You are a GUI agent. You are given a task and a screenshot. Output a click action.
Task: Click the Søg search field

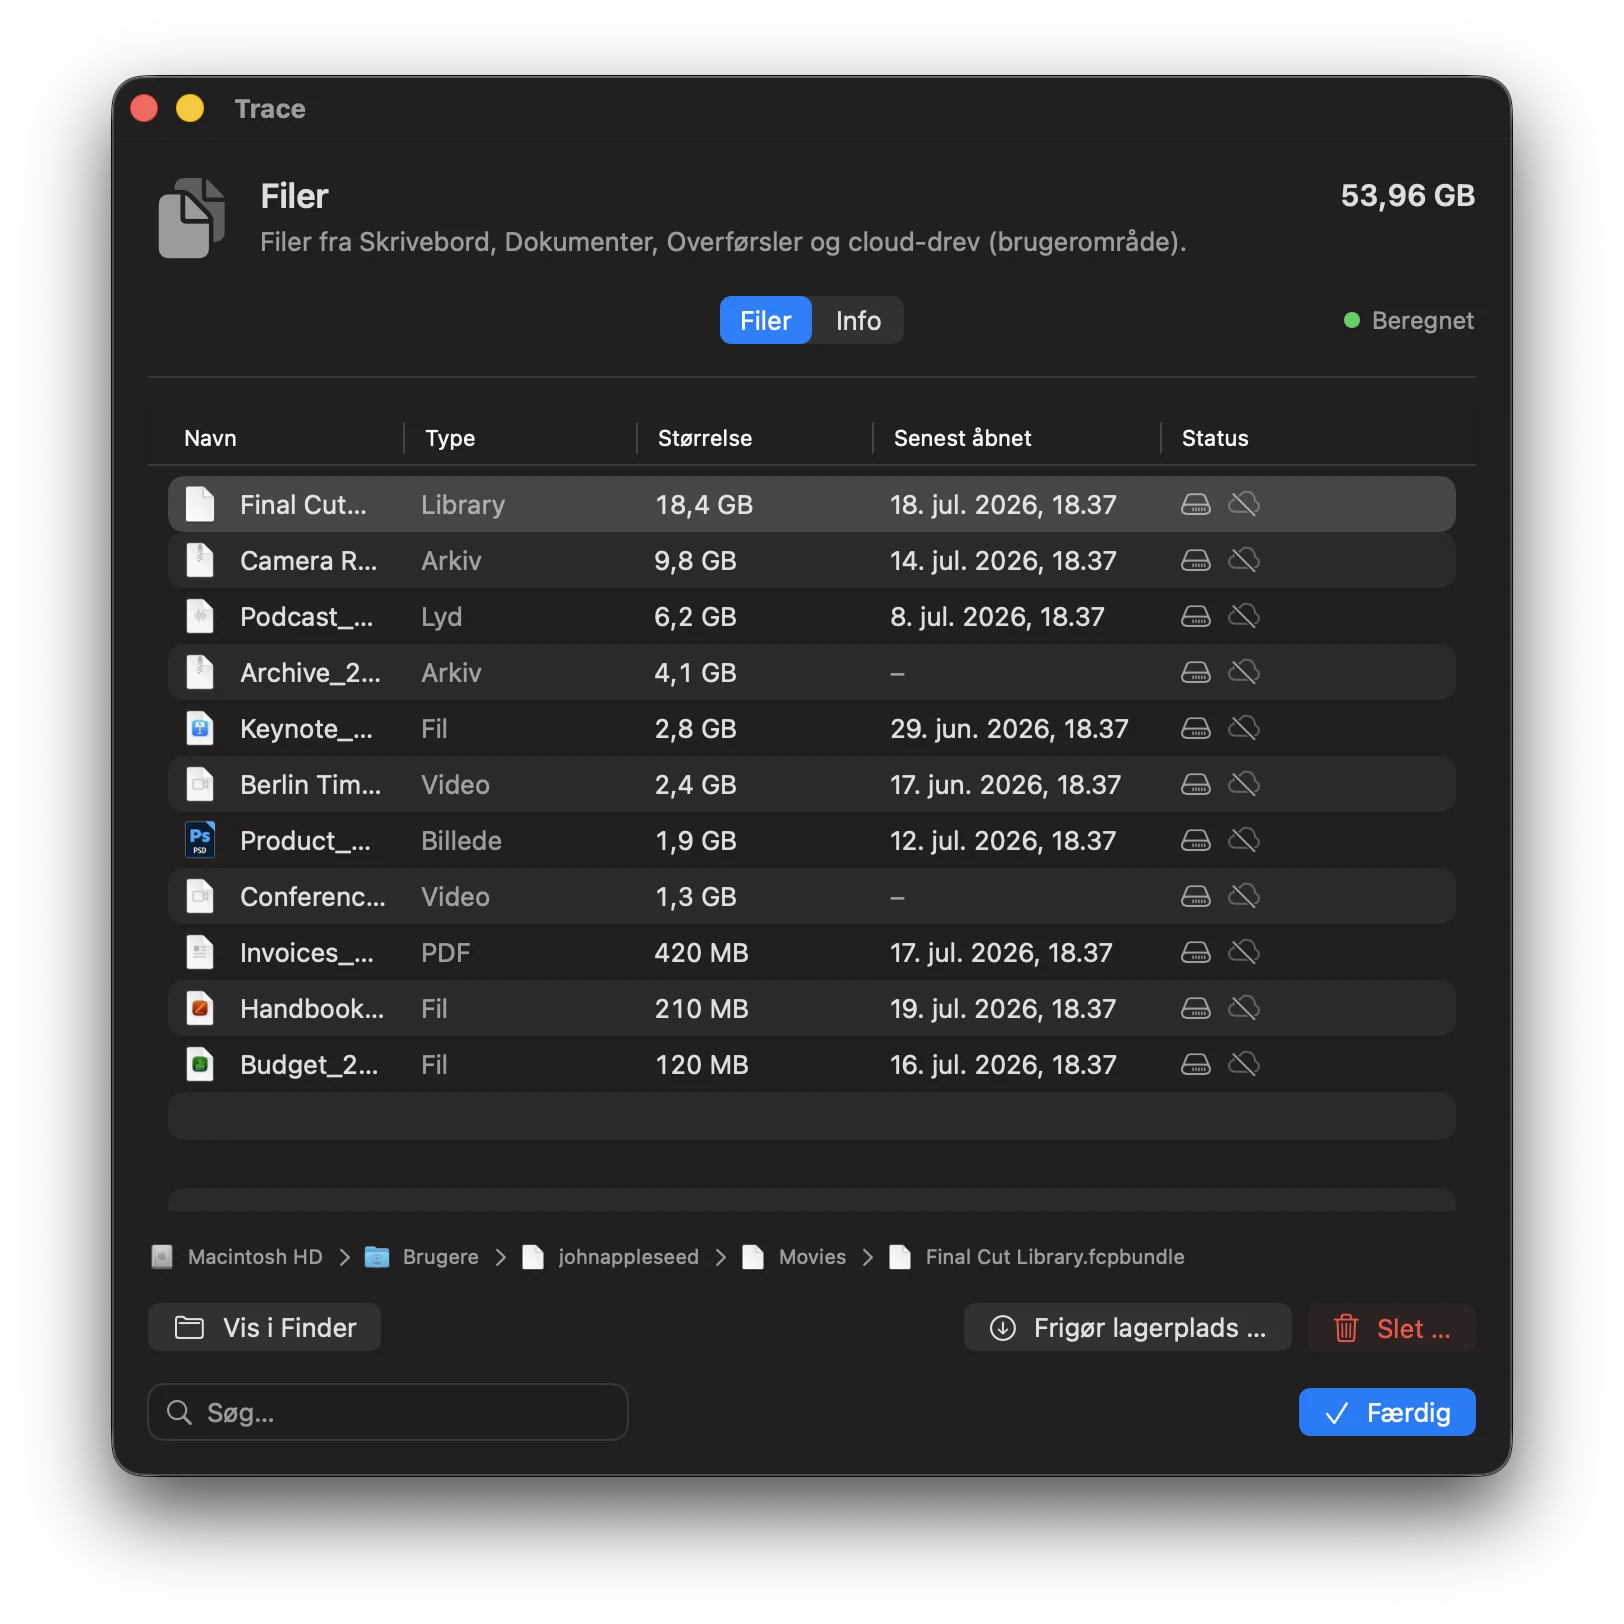point(388,1412)
